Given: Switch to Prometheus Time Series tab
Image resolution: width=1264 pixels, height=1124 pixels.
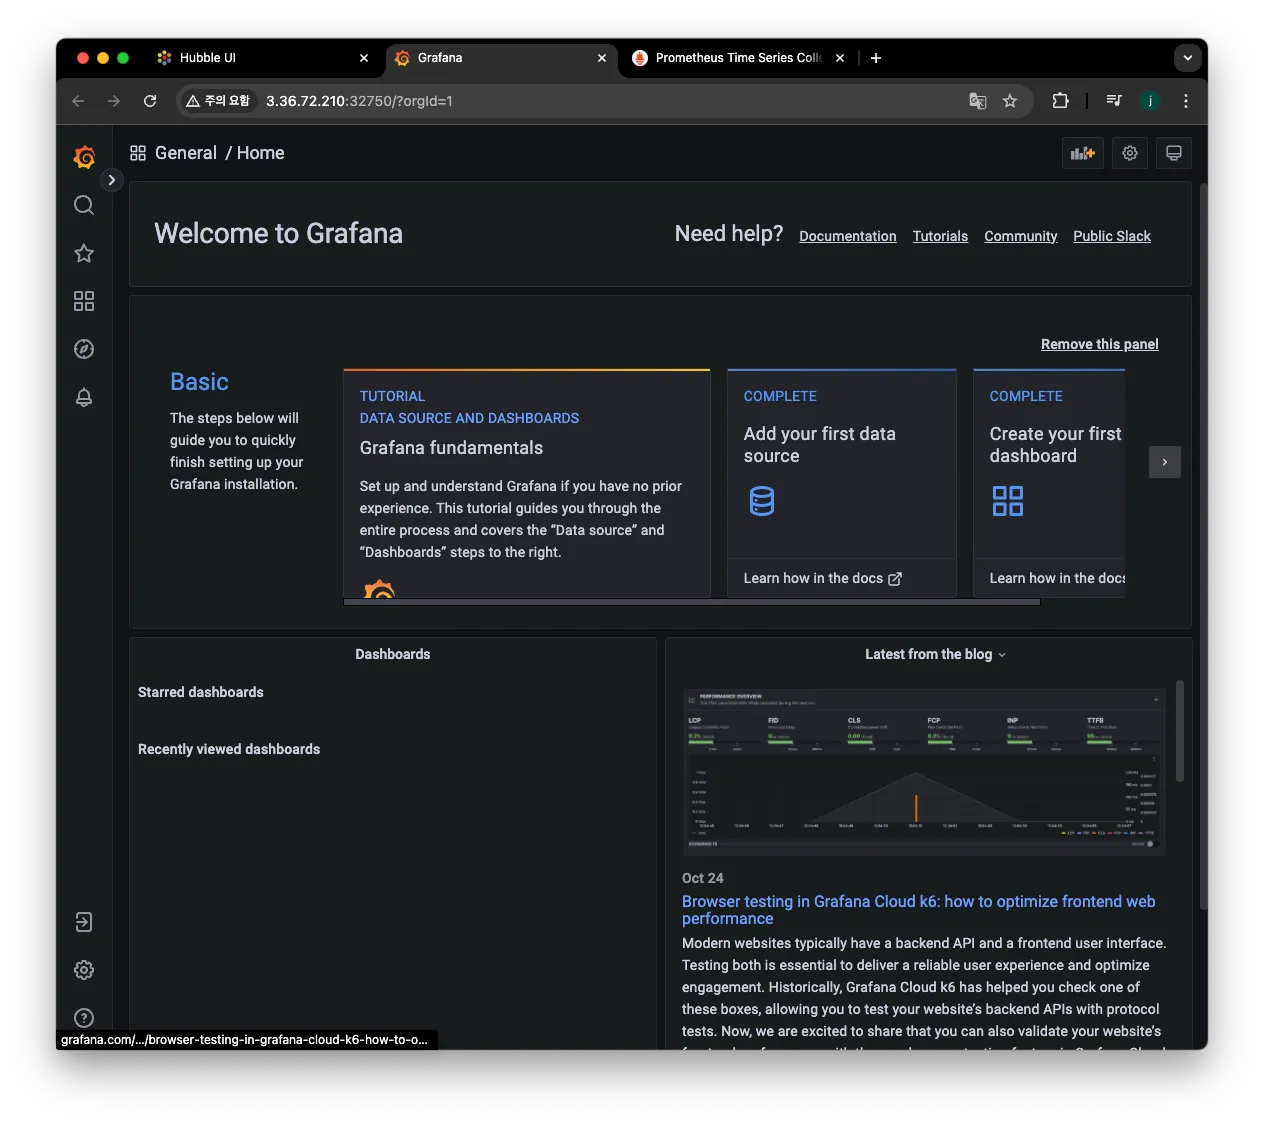Looking at the screenshot, I should pyautogui.click(x=738, y=58).
